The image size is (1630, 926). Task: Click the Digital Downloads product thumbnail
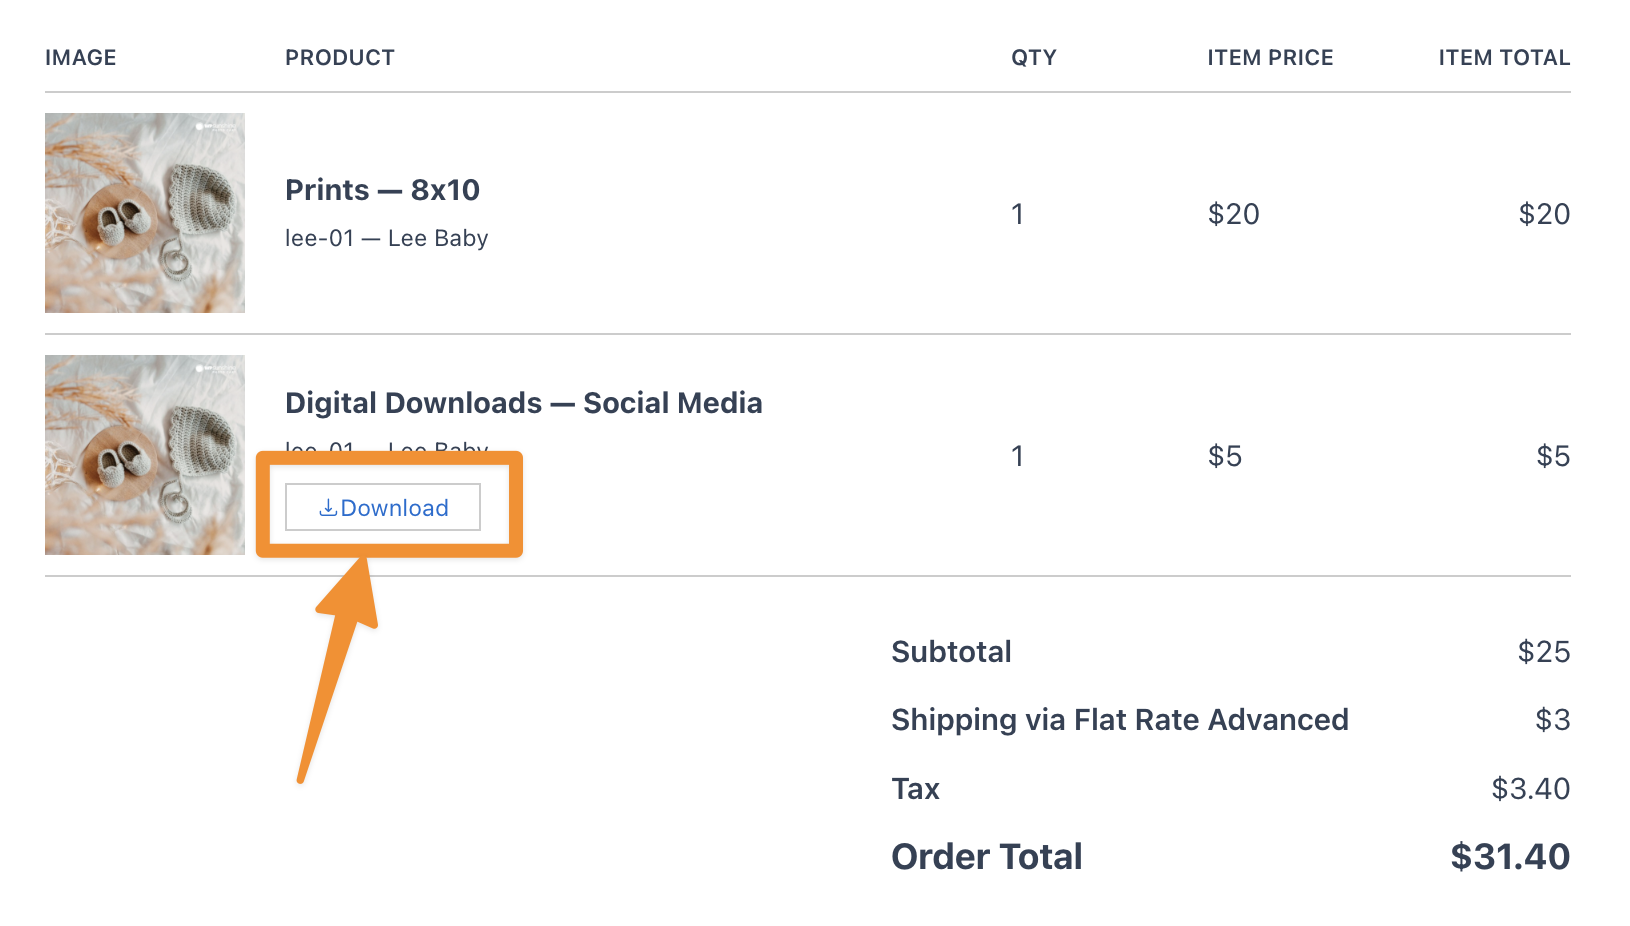click(x=144, y=455)
